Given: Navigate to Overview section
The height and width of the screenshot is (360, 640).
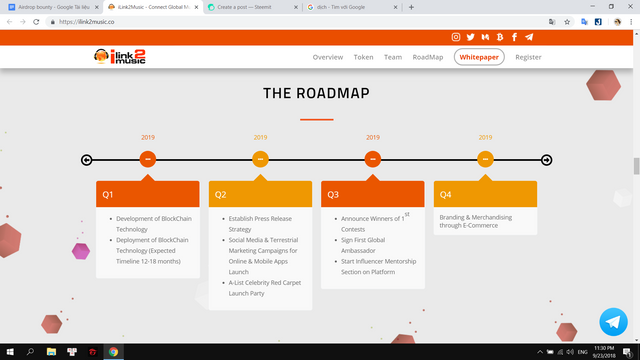Looking at the screenshot, I should tap(328, 57).
